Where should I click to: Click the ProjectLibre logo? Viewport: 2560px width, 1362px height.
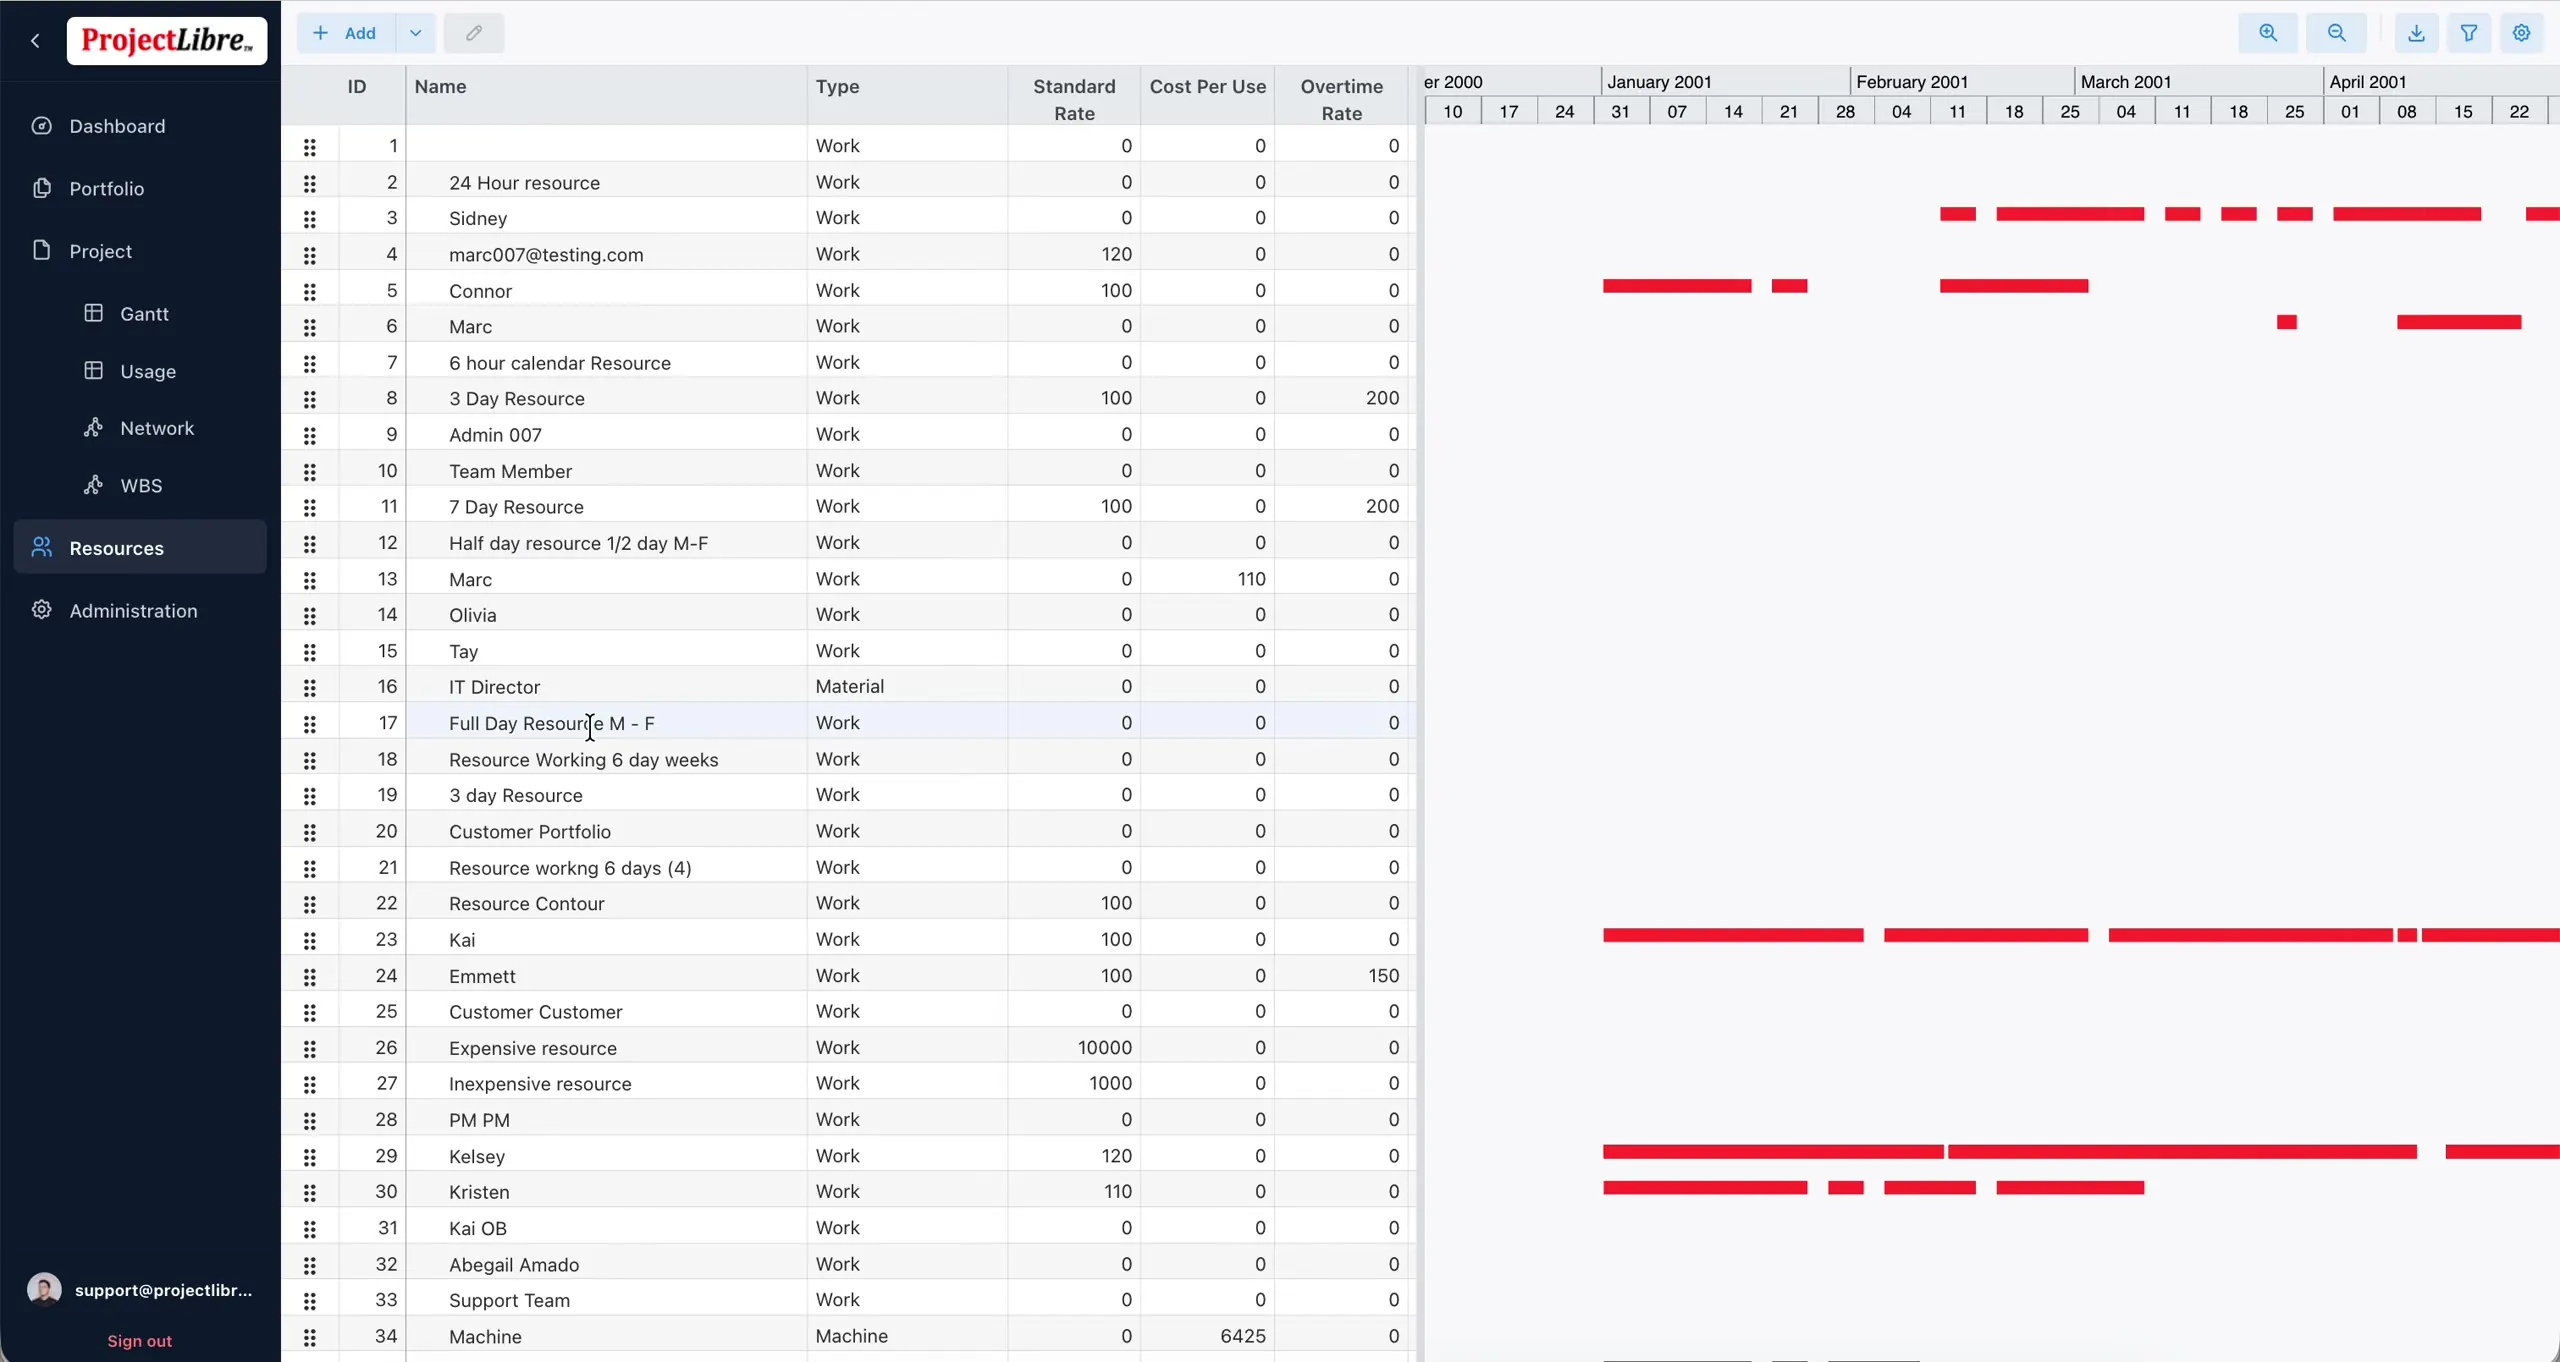click(x=167, y=41)
